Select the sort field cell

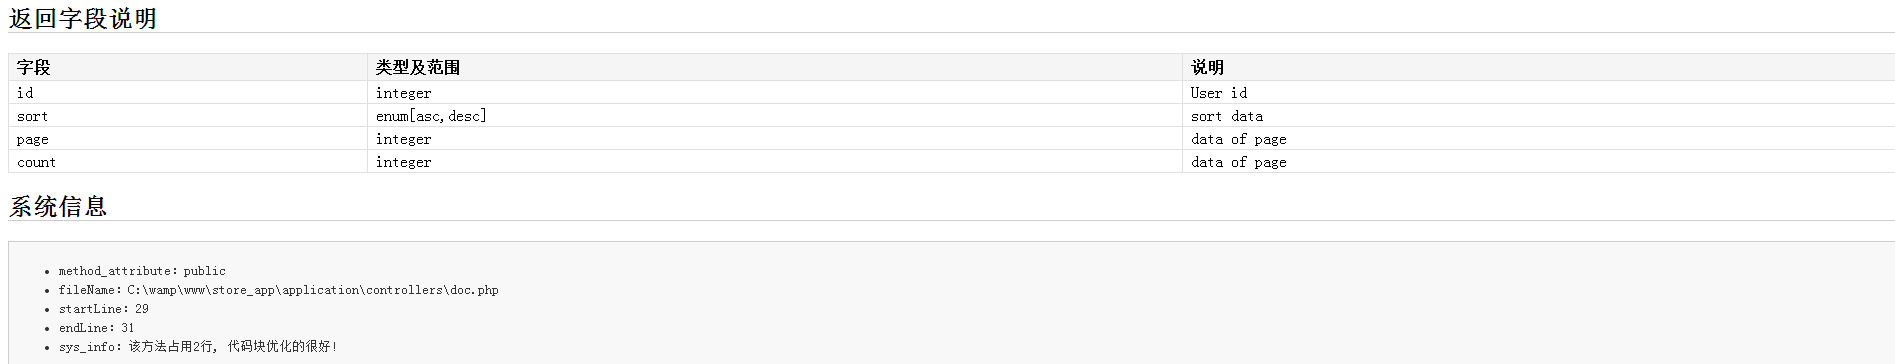188,116
